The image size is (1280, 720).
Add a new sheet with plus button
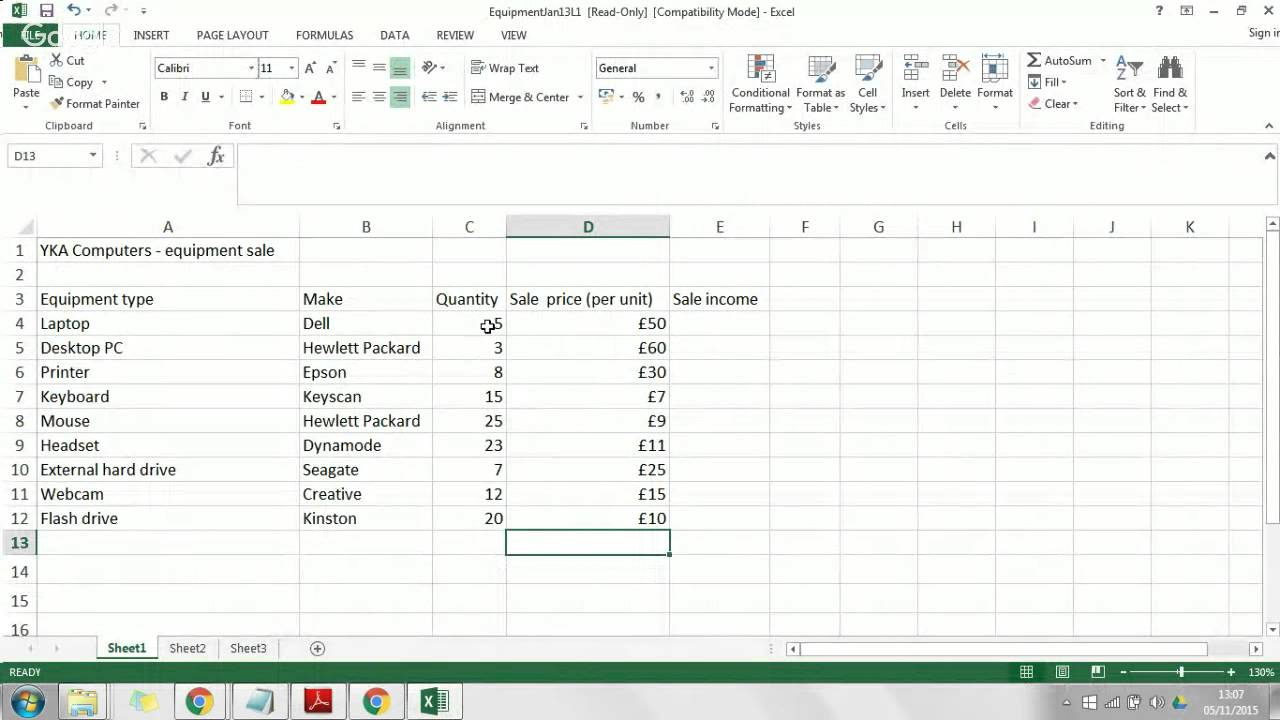[317, 648]
